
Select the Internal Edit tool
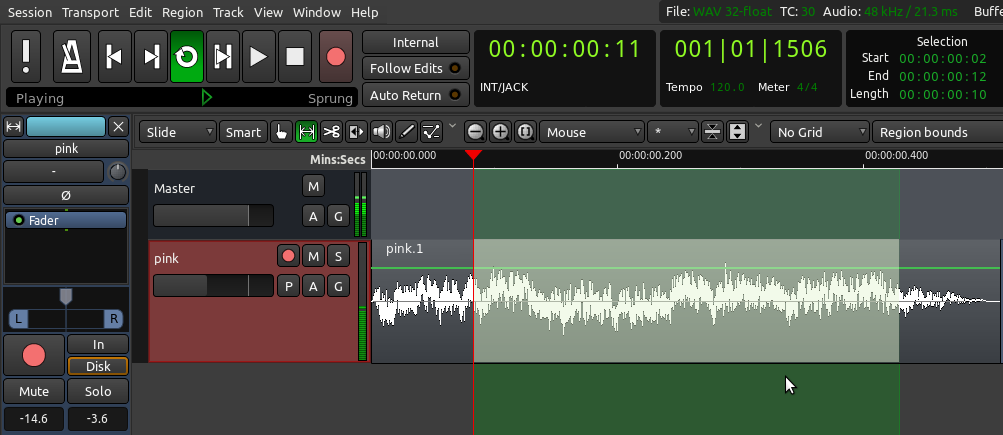coord(431,132)
